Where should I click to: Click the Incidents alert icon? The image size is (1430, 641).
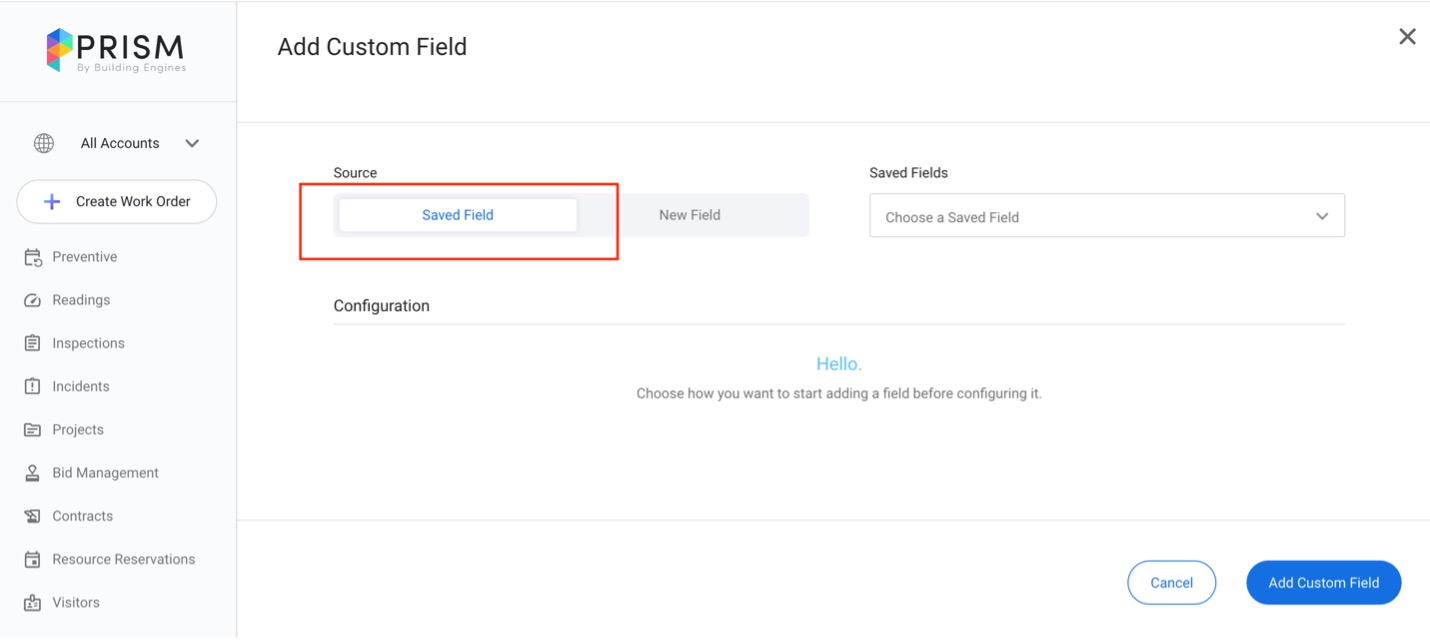(32, 386)
